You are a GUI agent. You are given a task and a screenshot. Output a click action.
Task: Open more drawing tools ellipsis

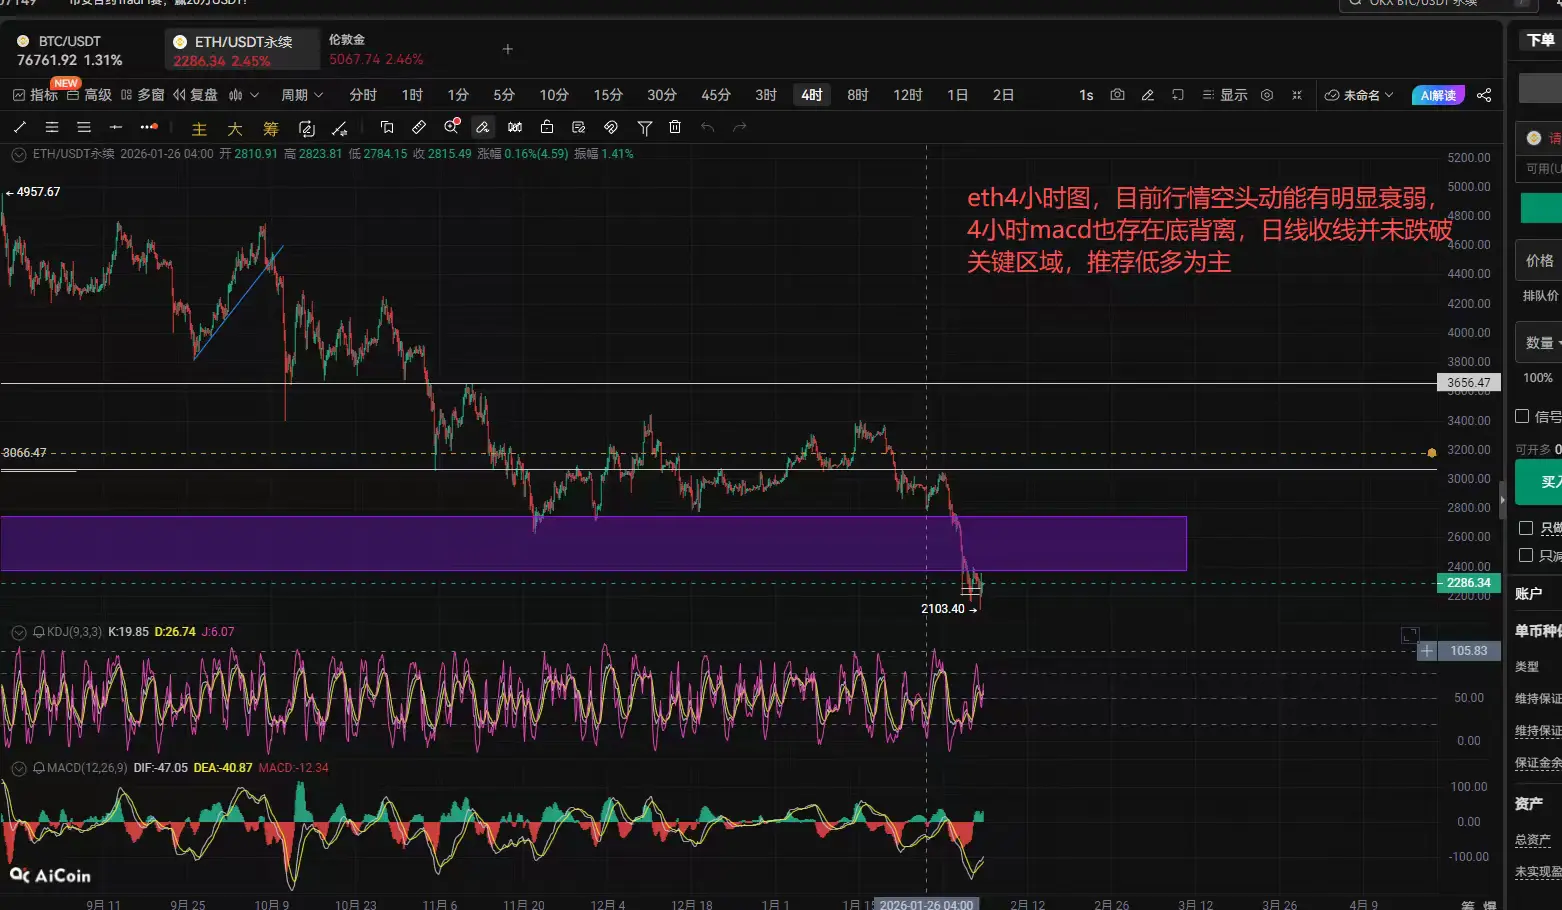click(149, 127)
